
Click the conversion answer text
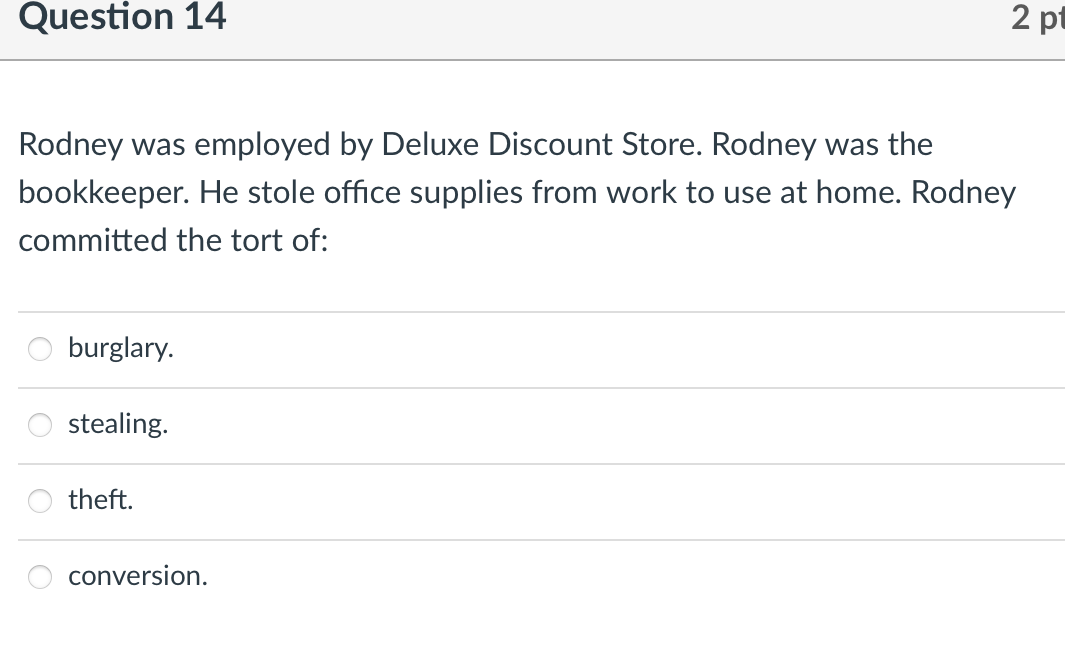pos(138,577)
